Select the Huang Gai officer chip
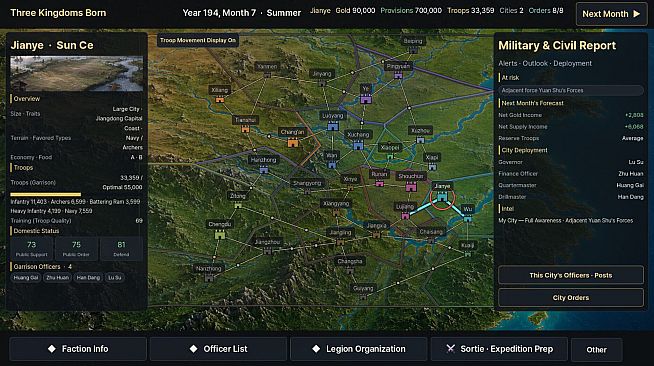Viewport: 654px width, 366px height. [x=26, y=278]
